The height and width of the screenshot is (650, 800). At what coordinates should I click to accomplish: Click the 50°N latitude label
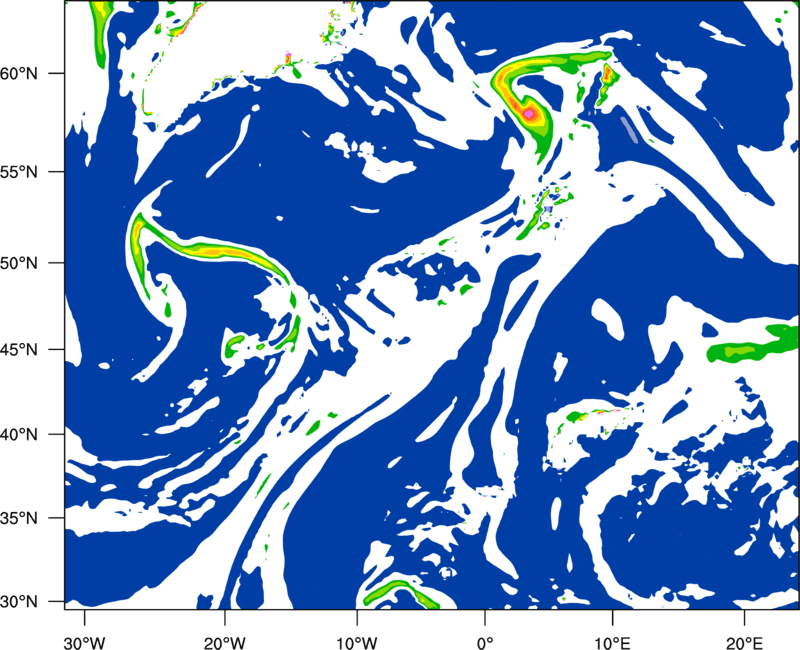click(19, 263)
